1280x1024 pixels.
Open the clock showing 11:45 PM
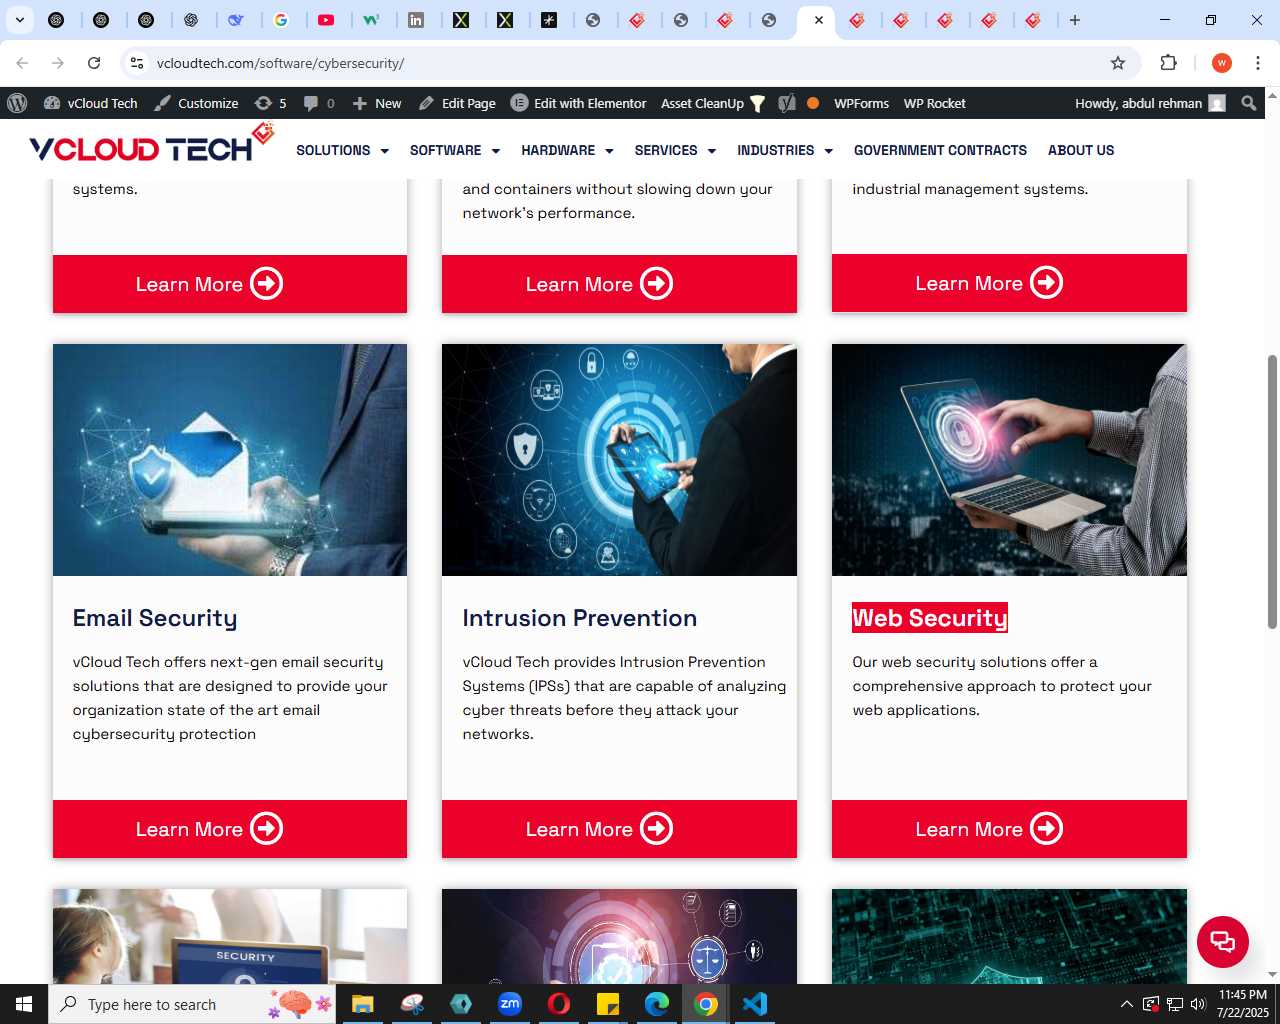(1242, 1004)
